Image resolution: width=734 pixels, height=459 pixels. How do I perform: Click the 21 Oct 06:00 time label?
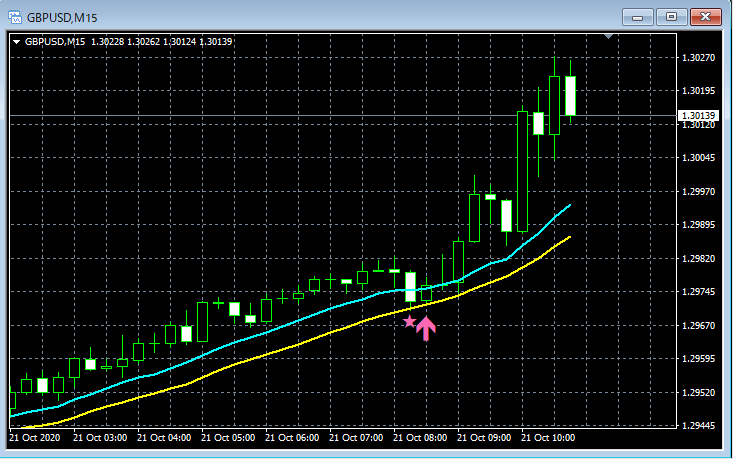(x=292, y=438)
